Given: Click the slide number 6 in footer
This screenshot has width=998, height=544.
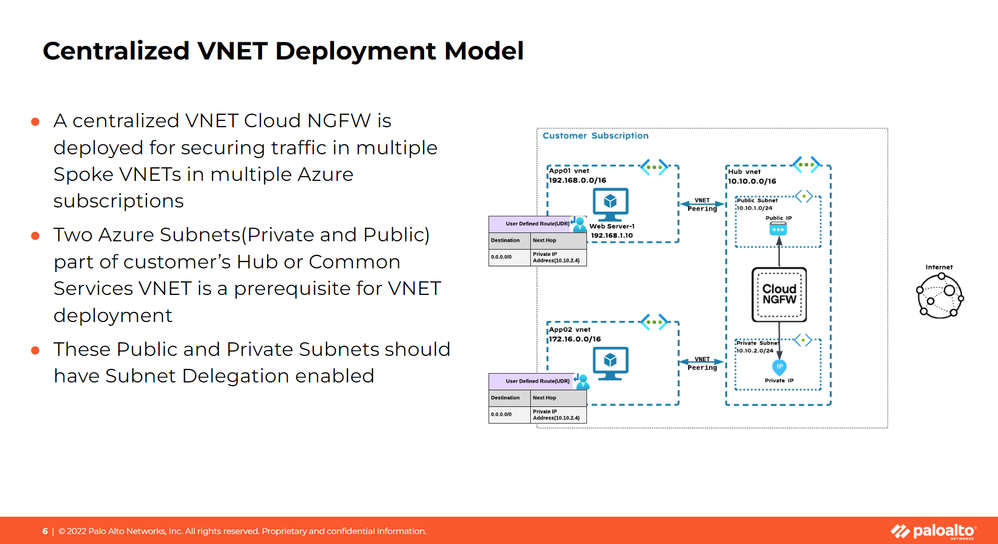Looking at the screenshot, I should coord(45,531).
